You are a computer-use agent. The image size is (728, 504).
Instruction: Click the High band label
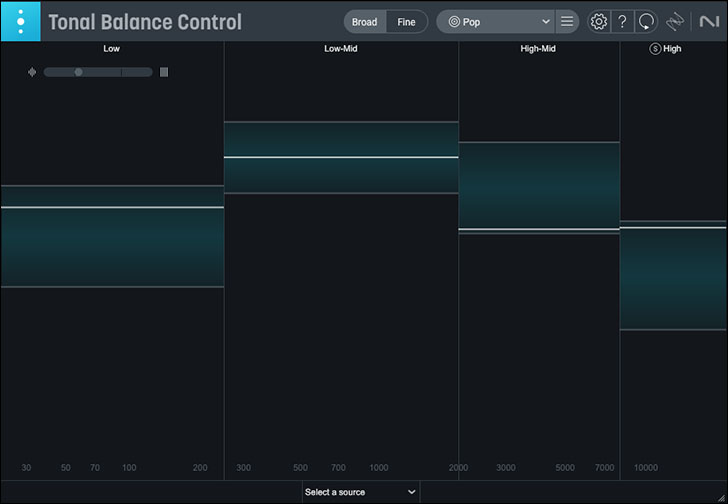[672, 49]
